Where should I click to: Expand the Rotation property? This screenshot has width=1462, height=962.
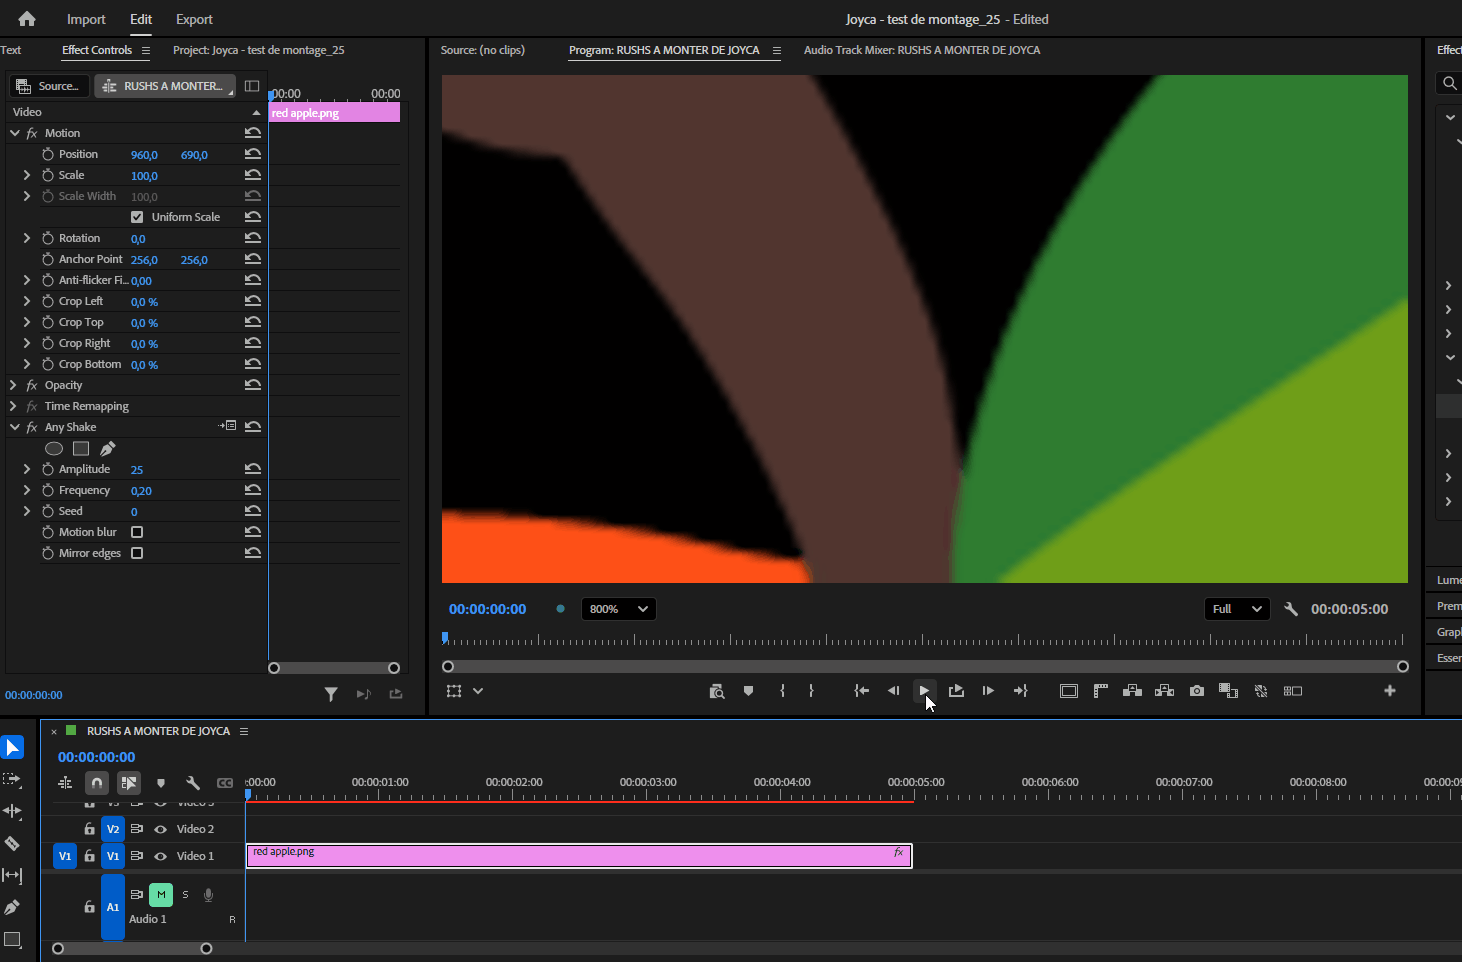pyautogui.click(x=26, y=238)
